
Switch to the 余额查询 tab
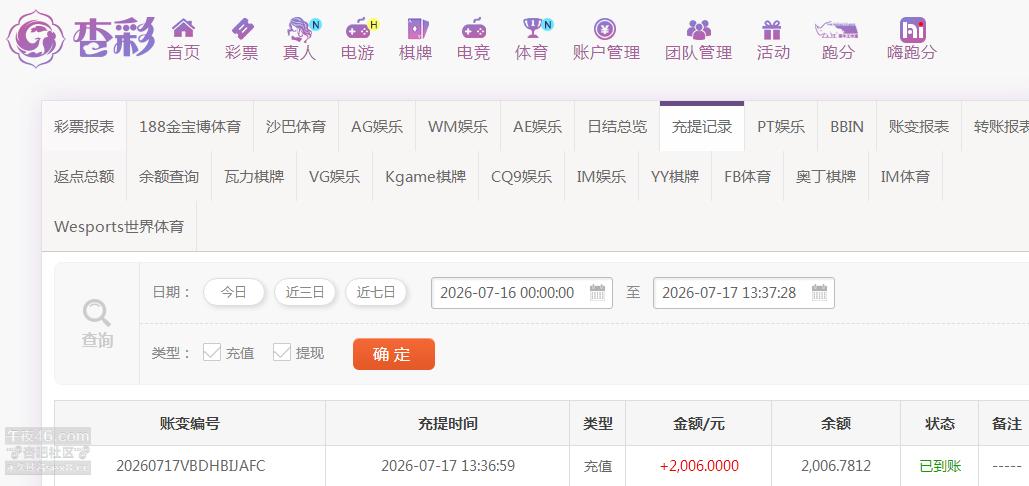[169, 176]
